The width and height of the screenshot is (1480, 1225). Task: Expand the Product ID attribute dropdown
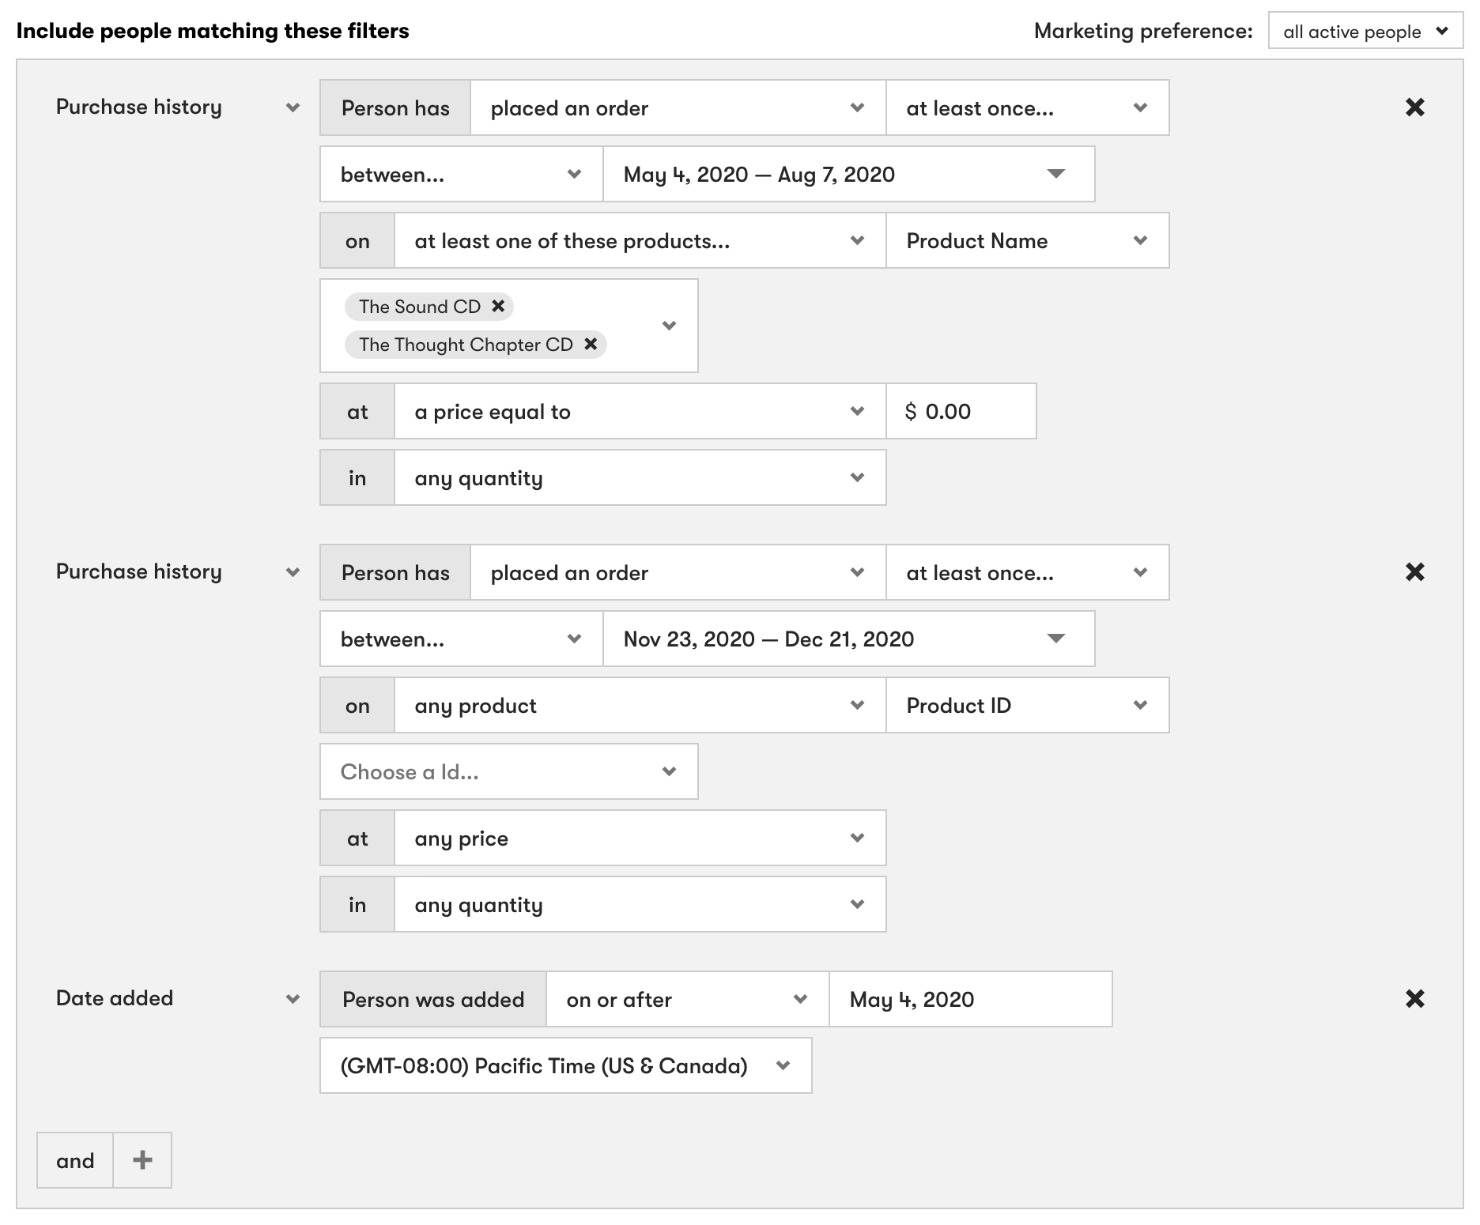click(1026, 706)
